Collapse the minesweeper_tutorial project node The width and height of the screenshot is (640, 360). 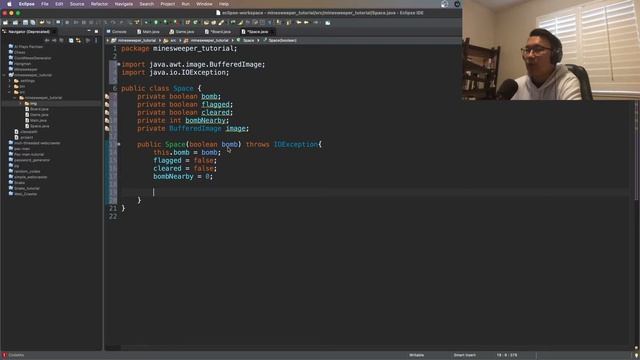(x=5, y=75)
